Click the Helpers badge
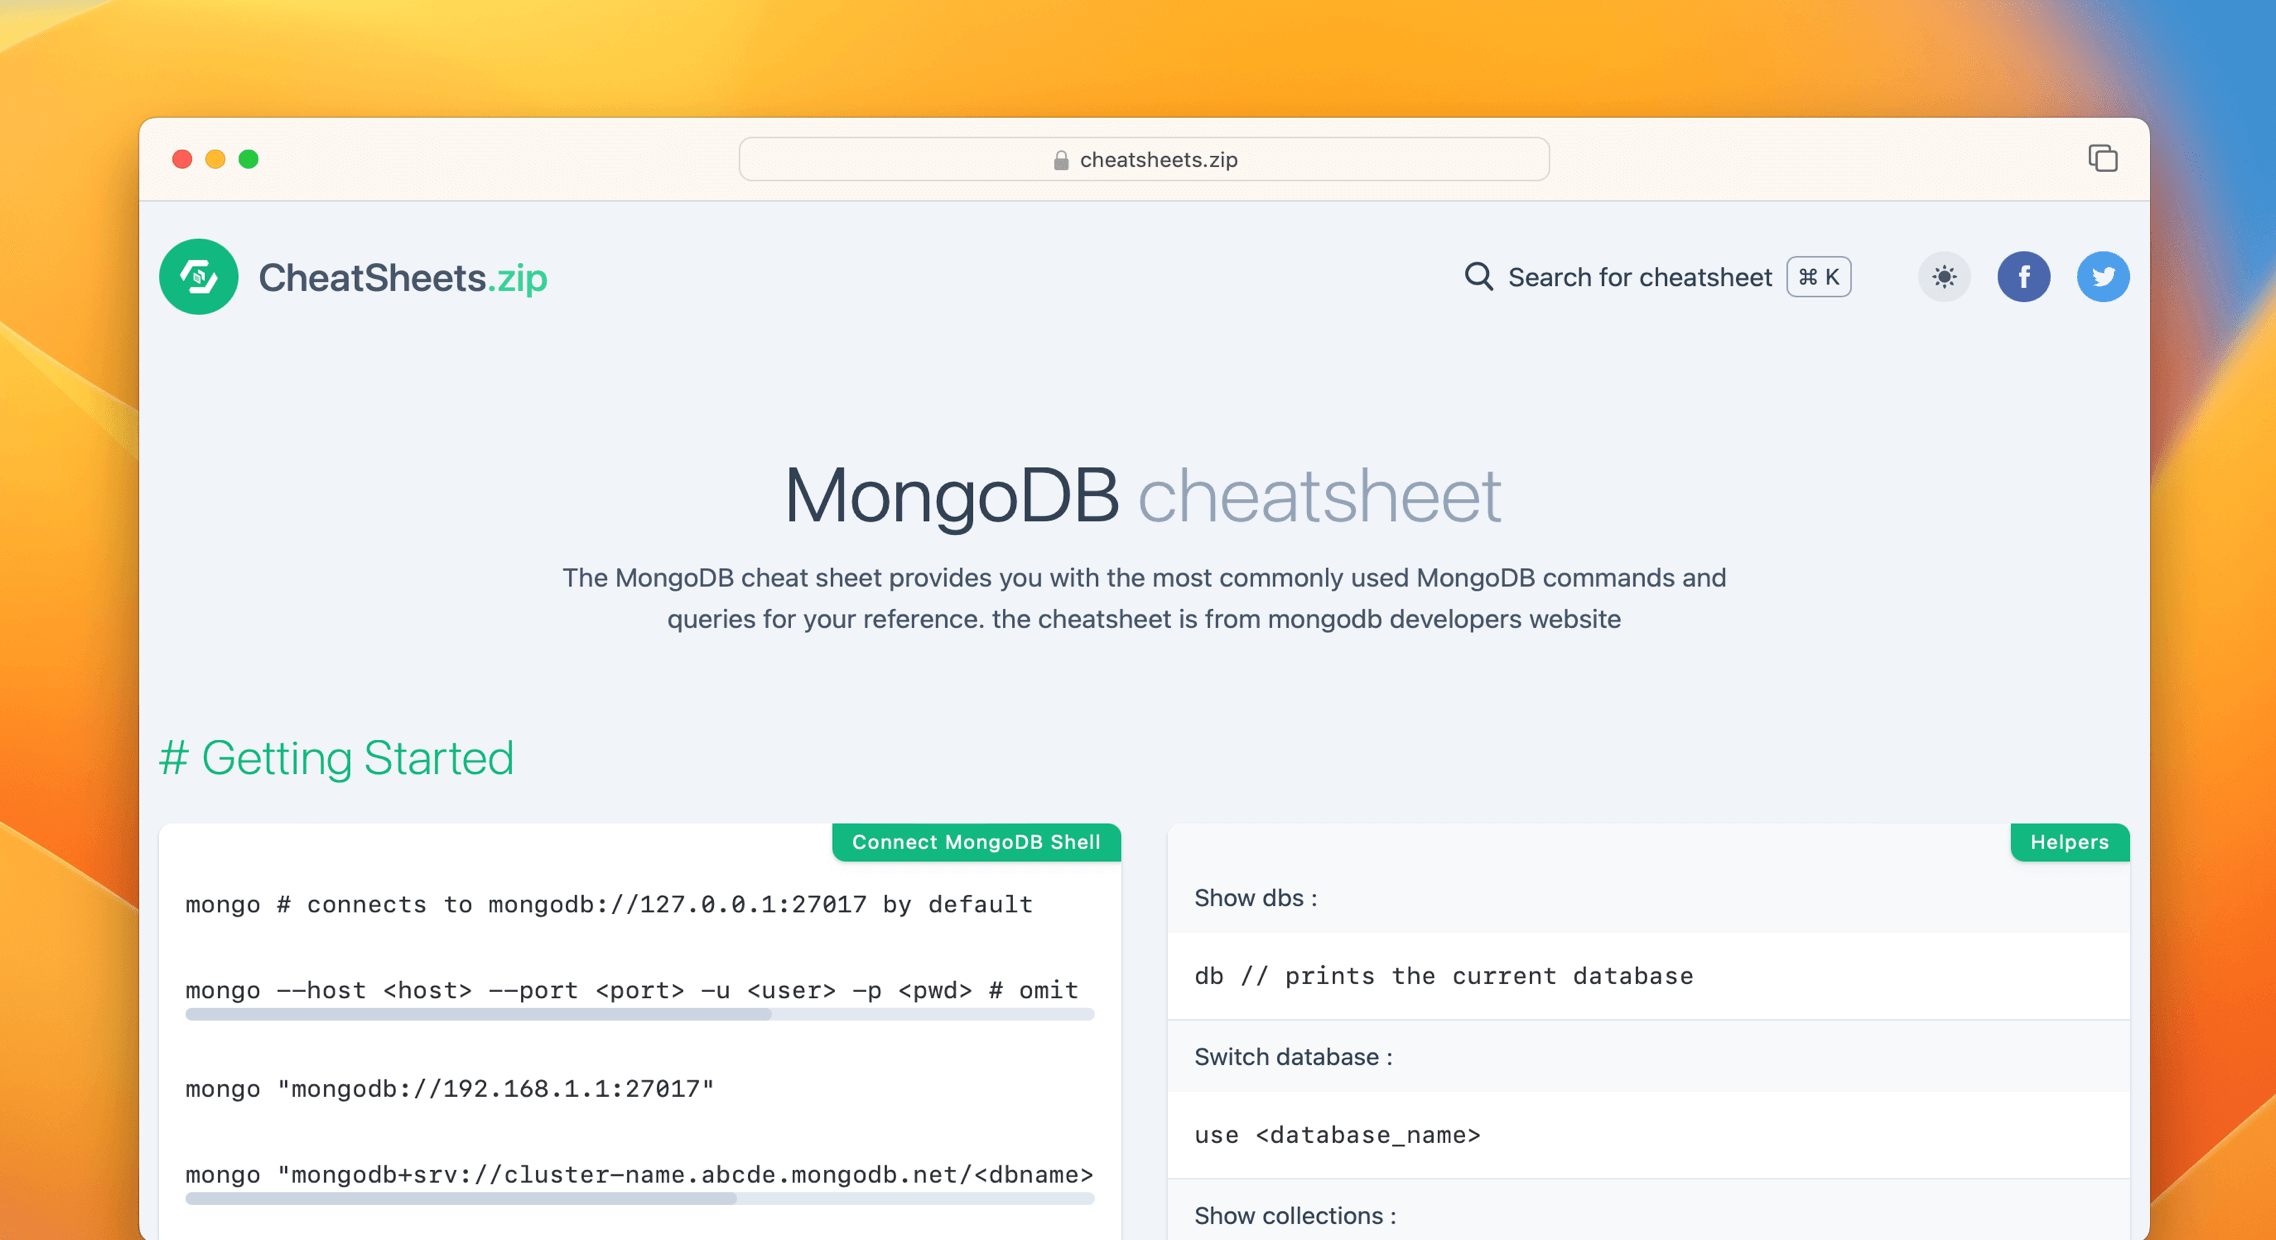The width and height of the screenshot is (2276, 1240). point(2069,842)
